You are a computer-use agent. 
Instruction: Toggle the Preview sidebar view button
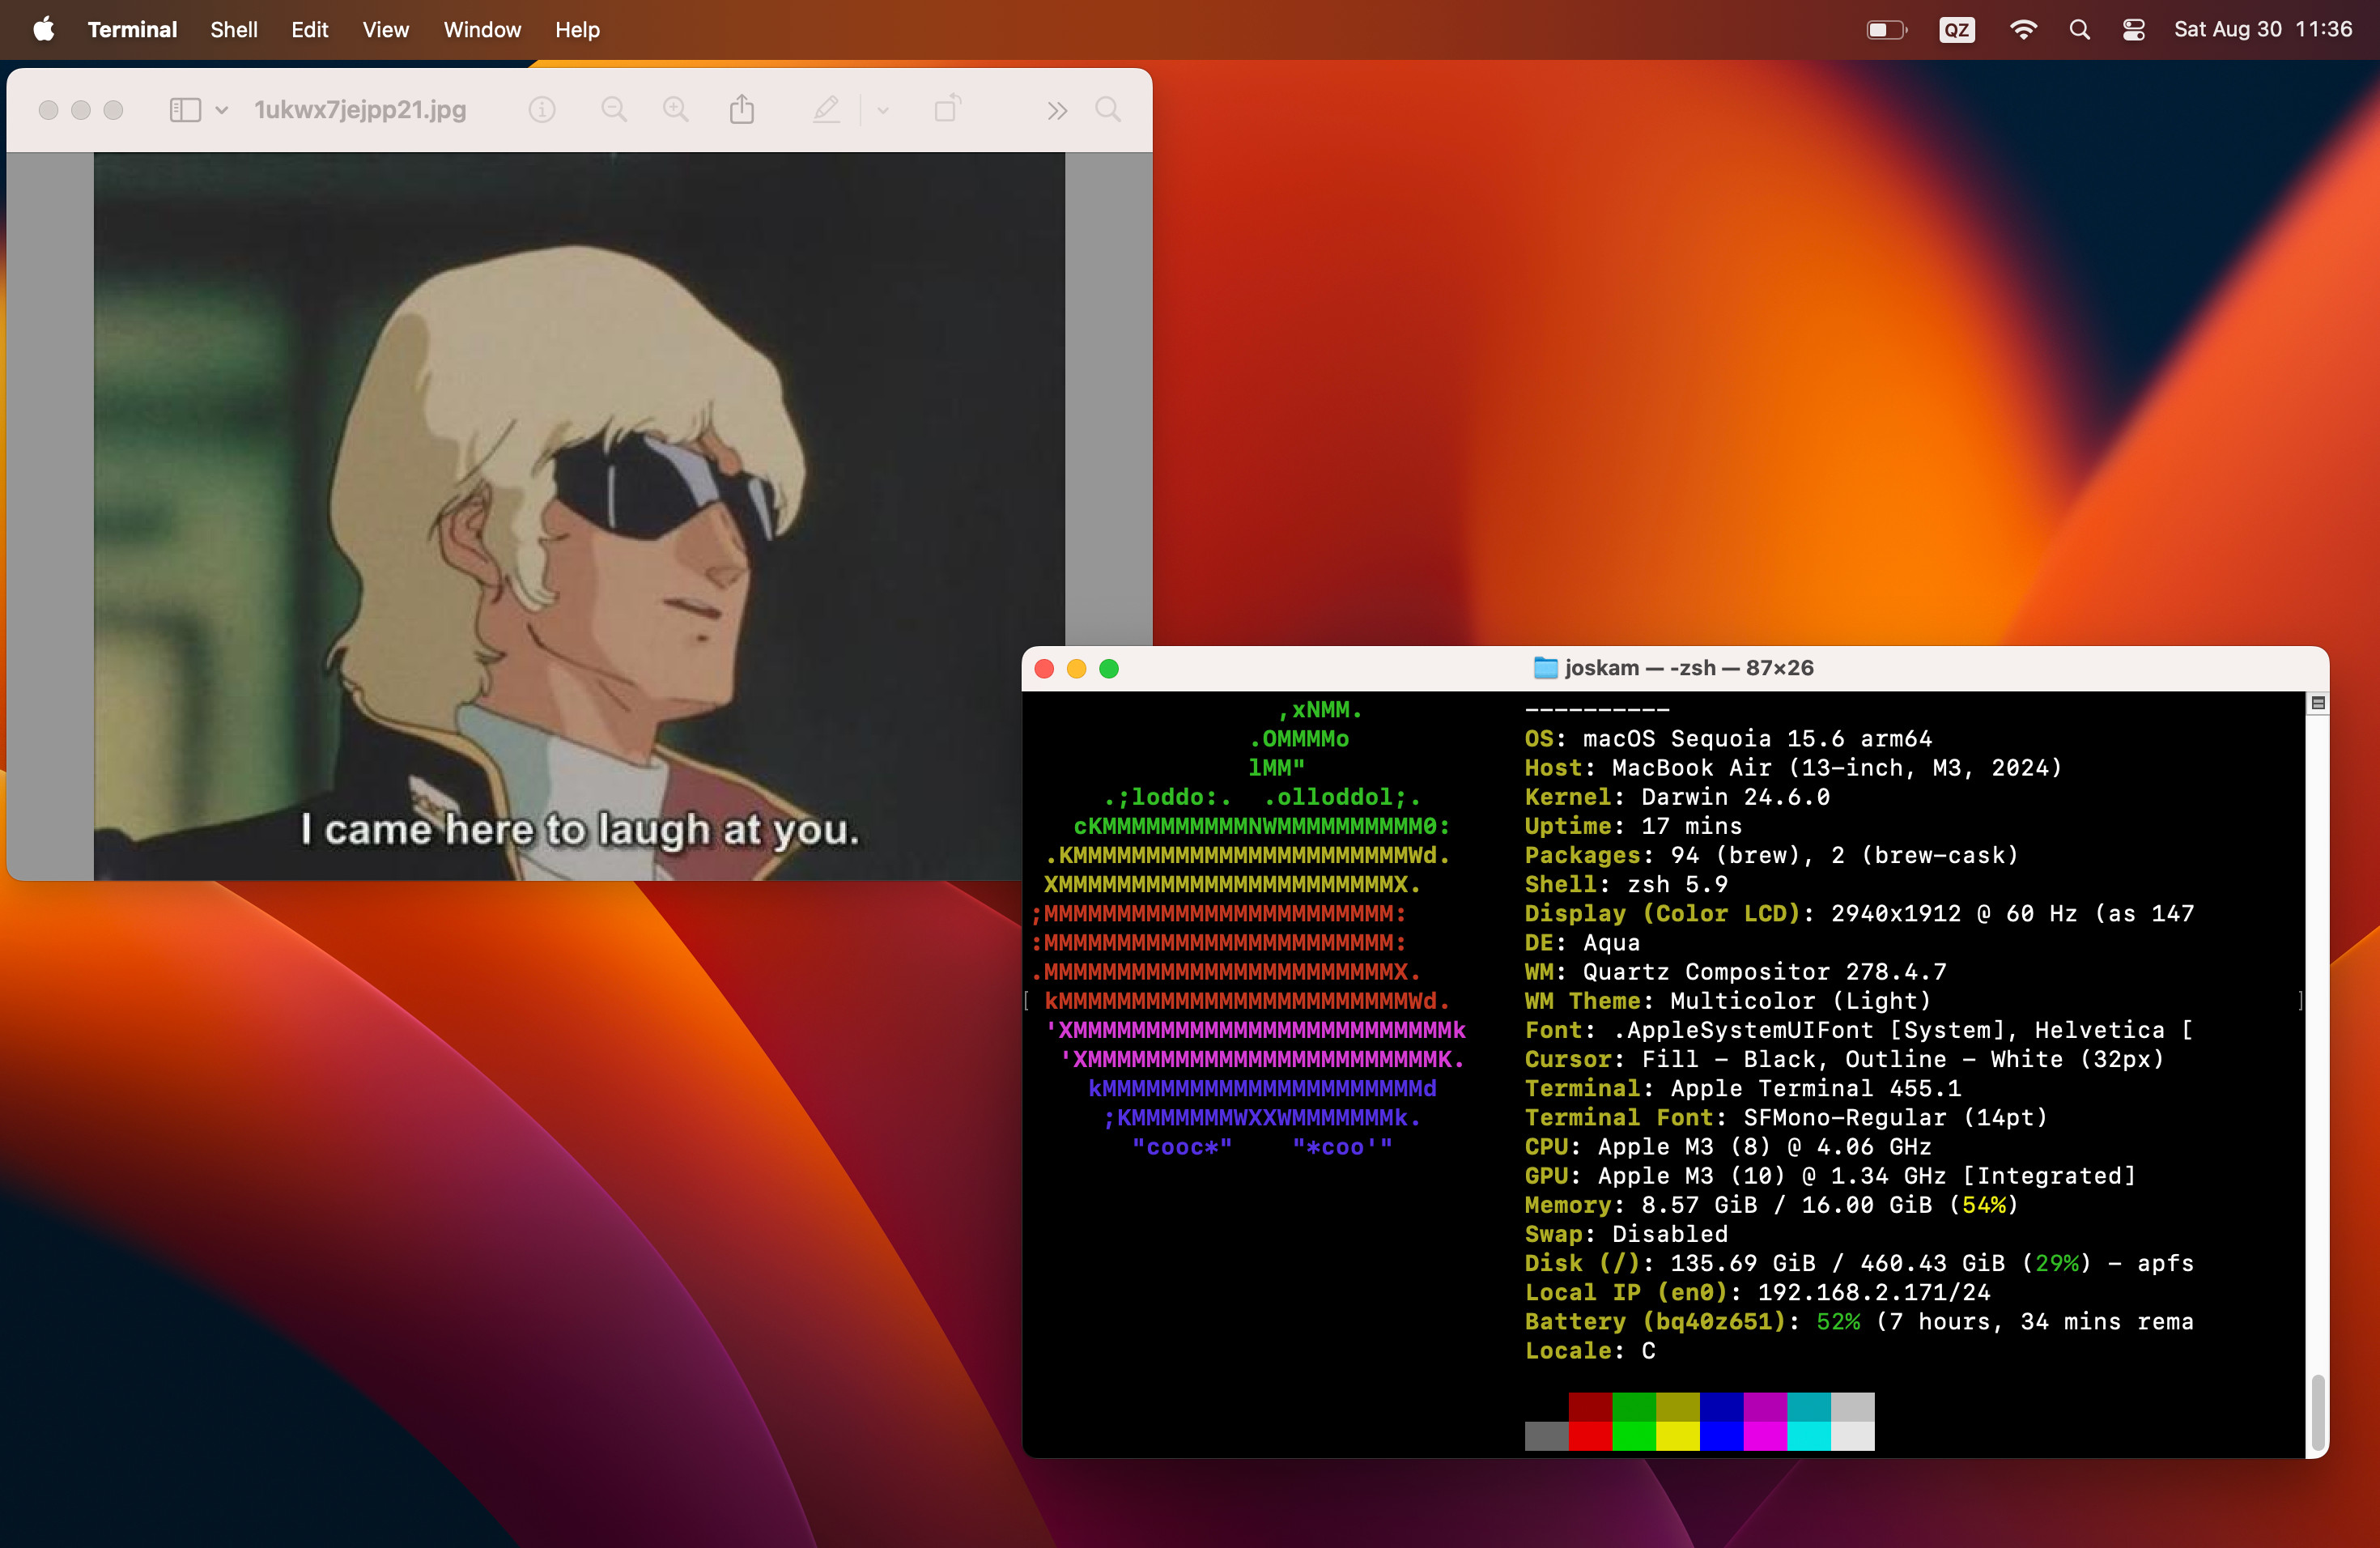[x=185, y=109]
